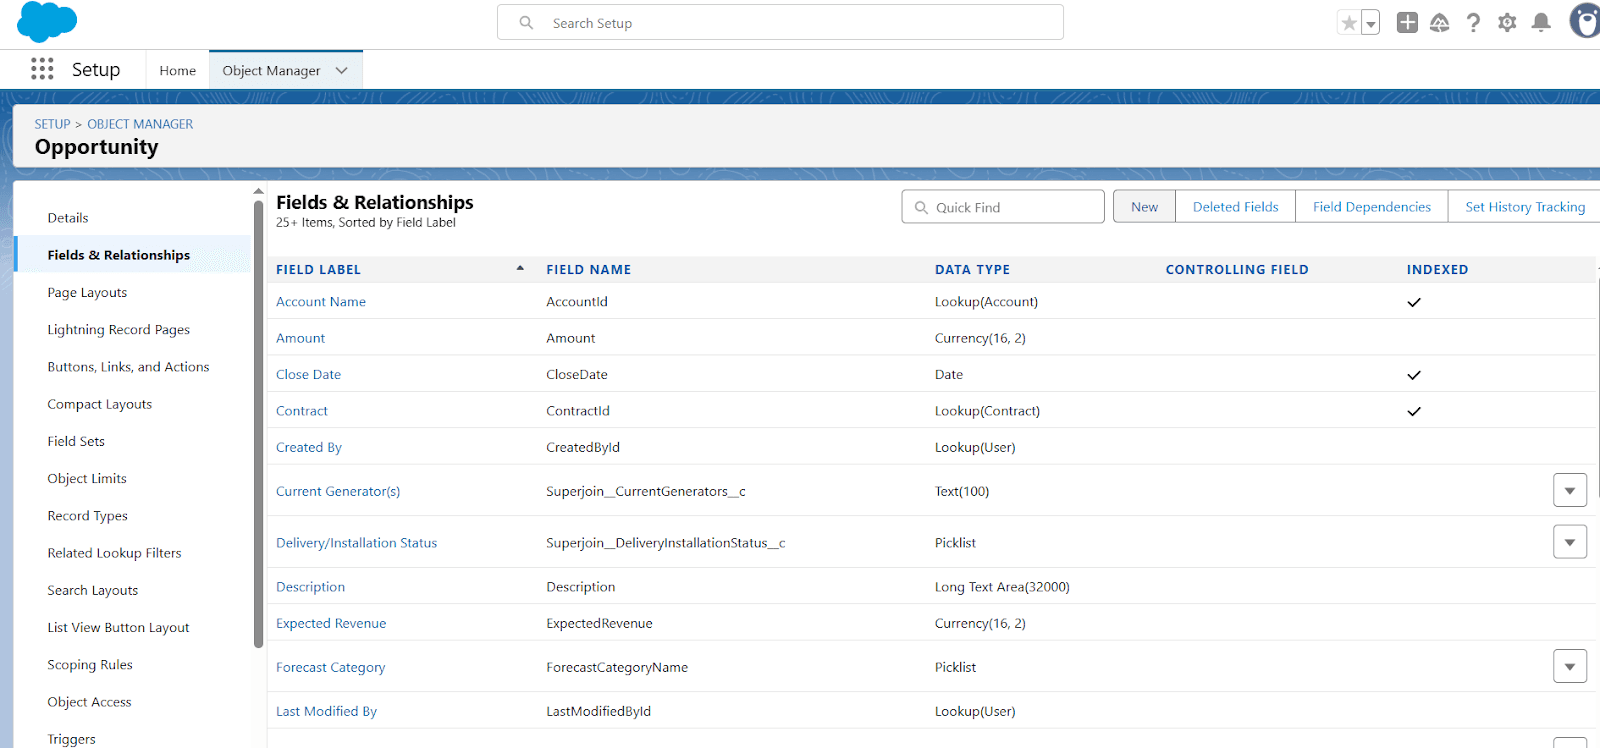Open the Trailhead guidance icon

pyautogui.click(x=1440, y=22)
